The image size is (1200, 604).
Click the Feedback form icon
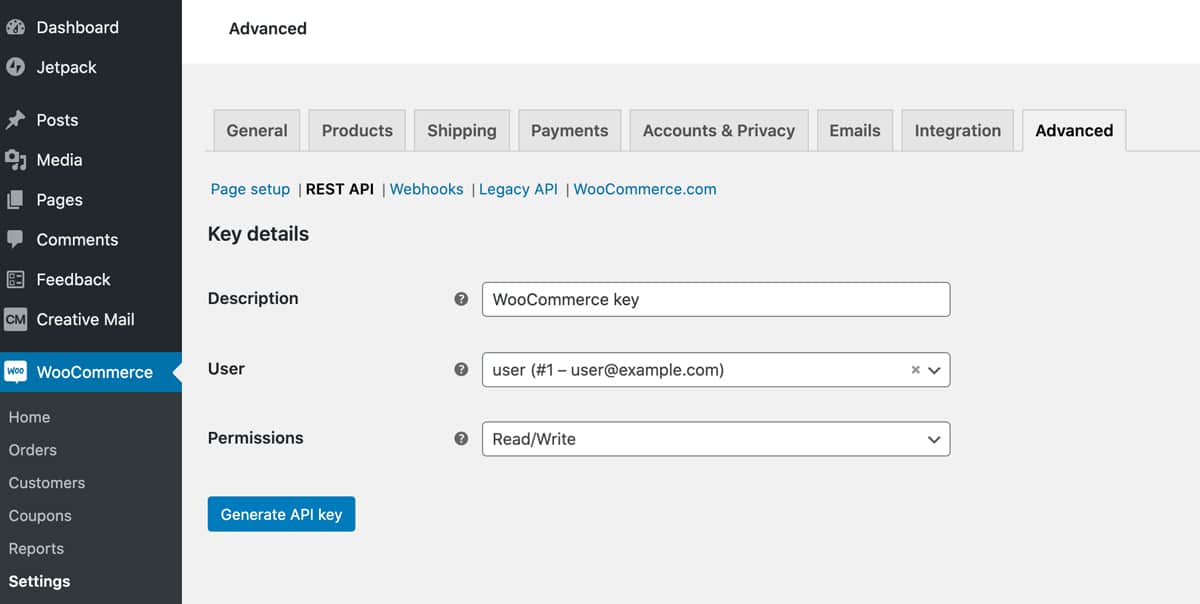click(x=15, y=280)
